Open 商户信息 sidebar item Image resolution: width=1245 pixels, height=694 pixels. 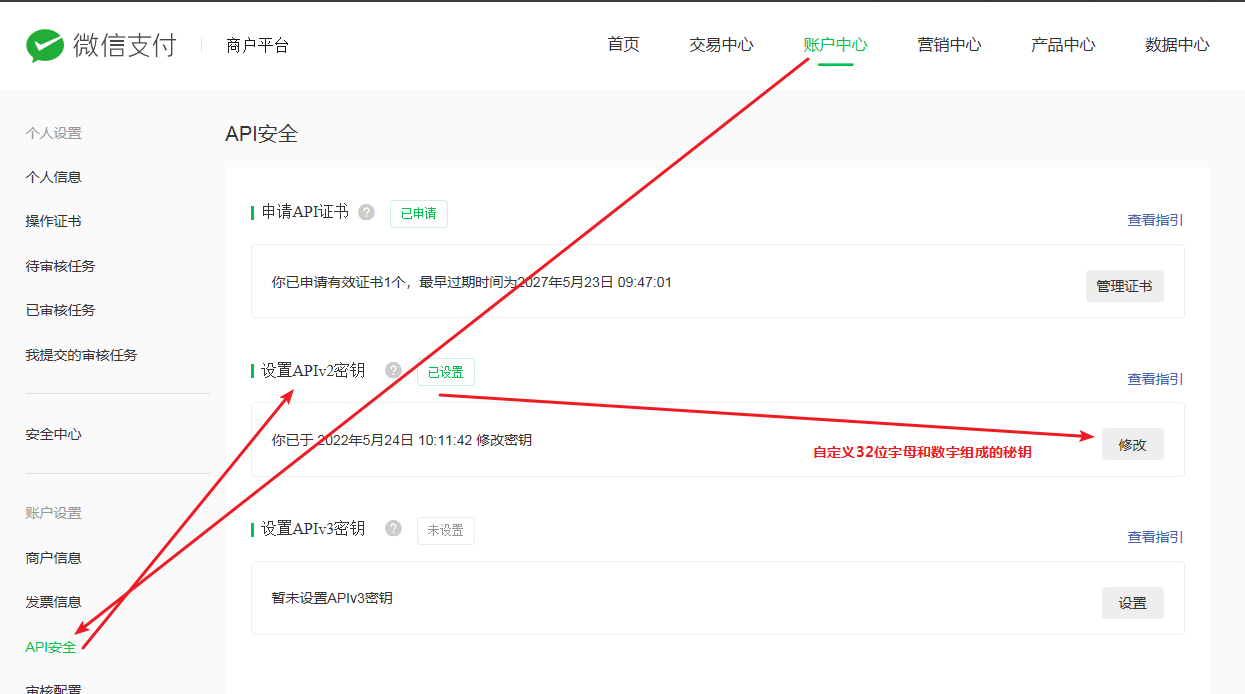[x=53, y=558]
